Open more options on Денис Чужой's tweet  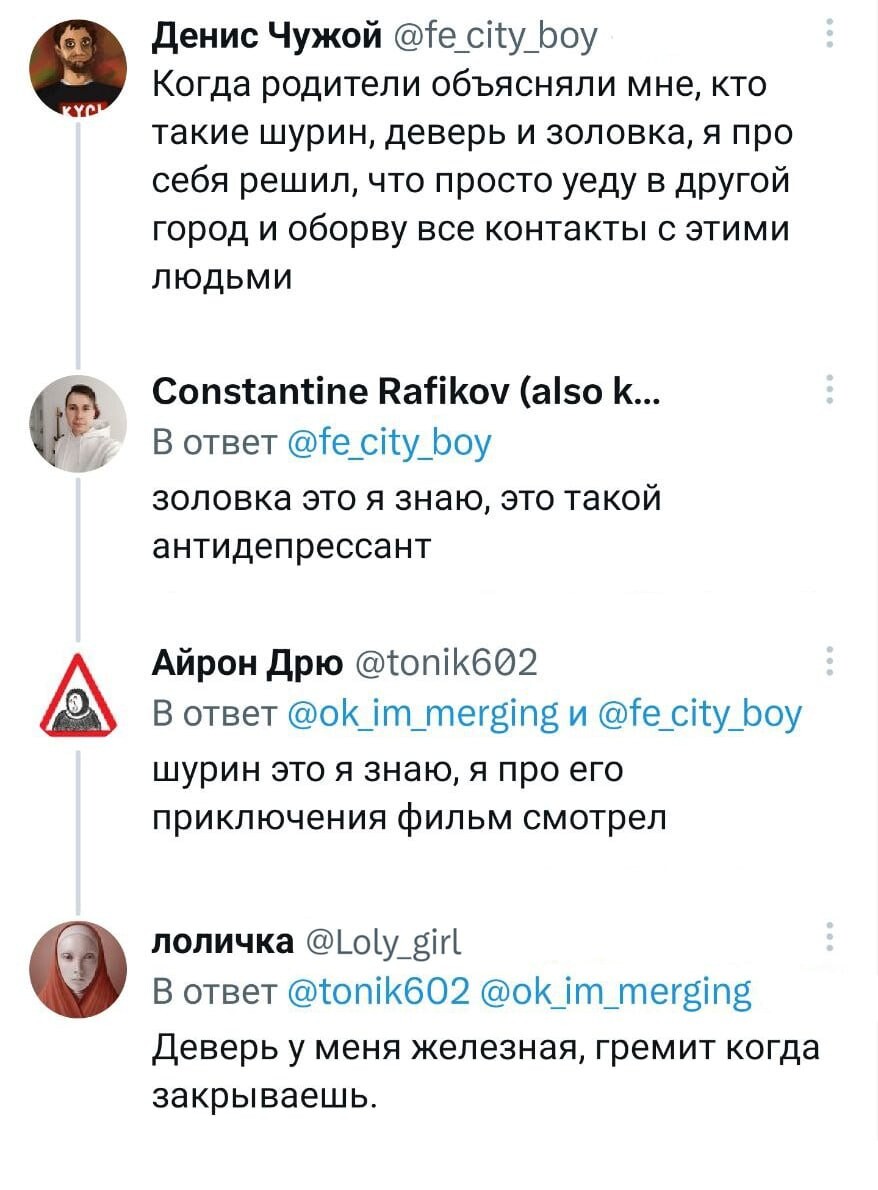pos(829,37)
